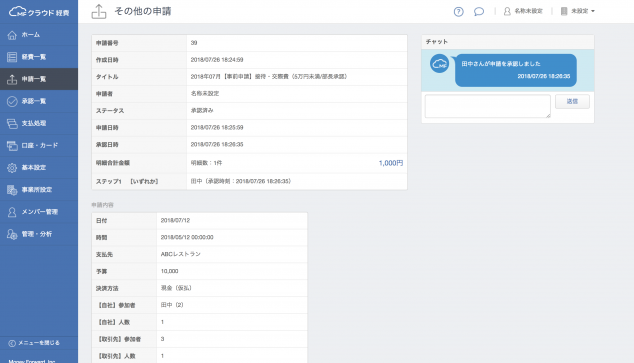Open 経費一覧 expense list icon
Screen dimensions: 634x363
pyautogui.click(x=12, y=57)
